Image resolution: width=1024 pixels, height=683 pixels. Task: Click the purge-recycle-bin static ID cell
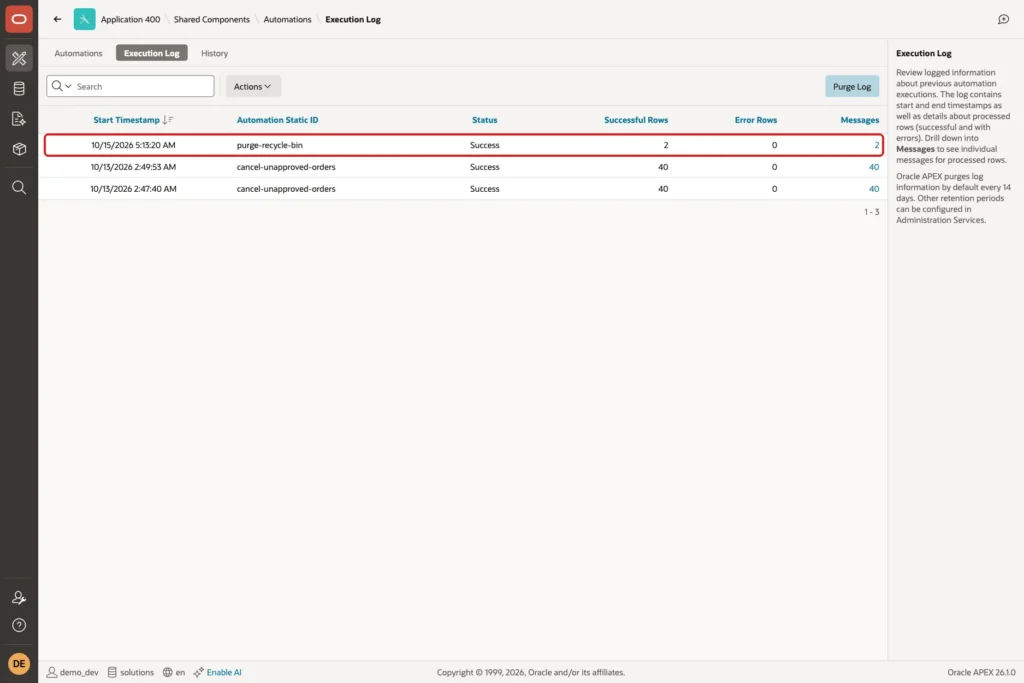pyautogui.click(x=270, y=145)
